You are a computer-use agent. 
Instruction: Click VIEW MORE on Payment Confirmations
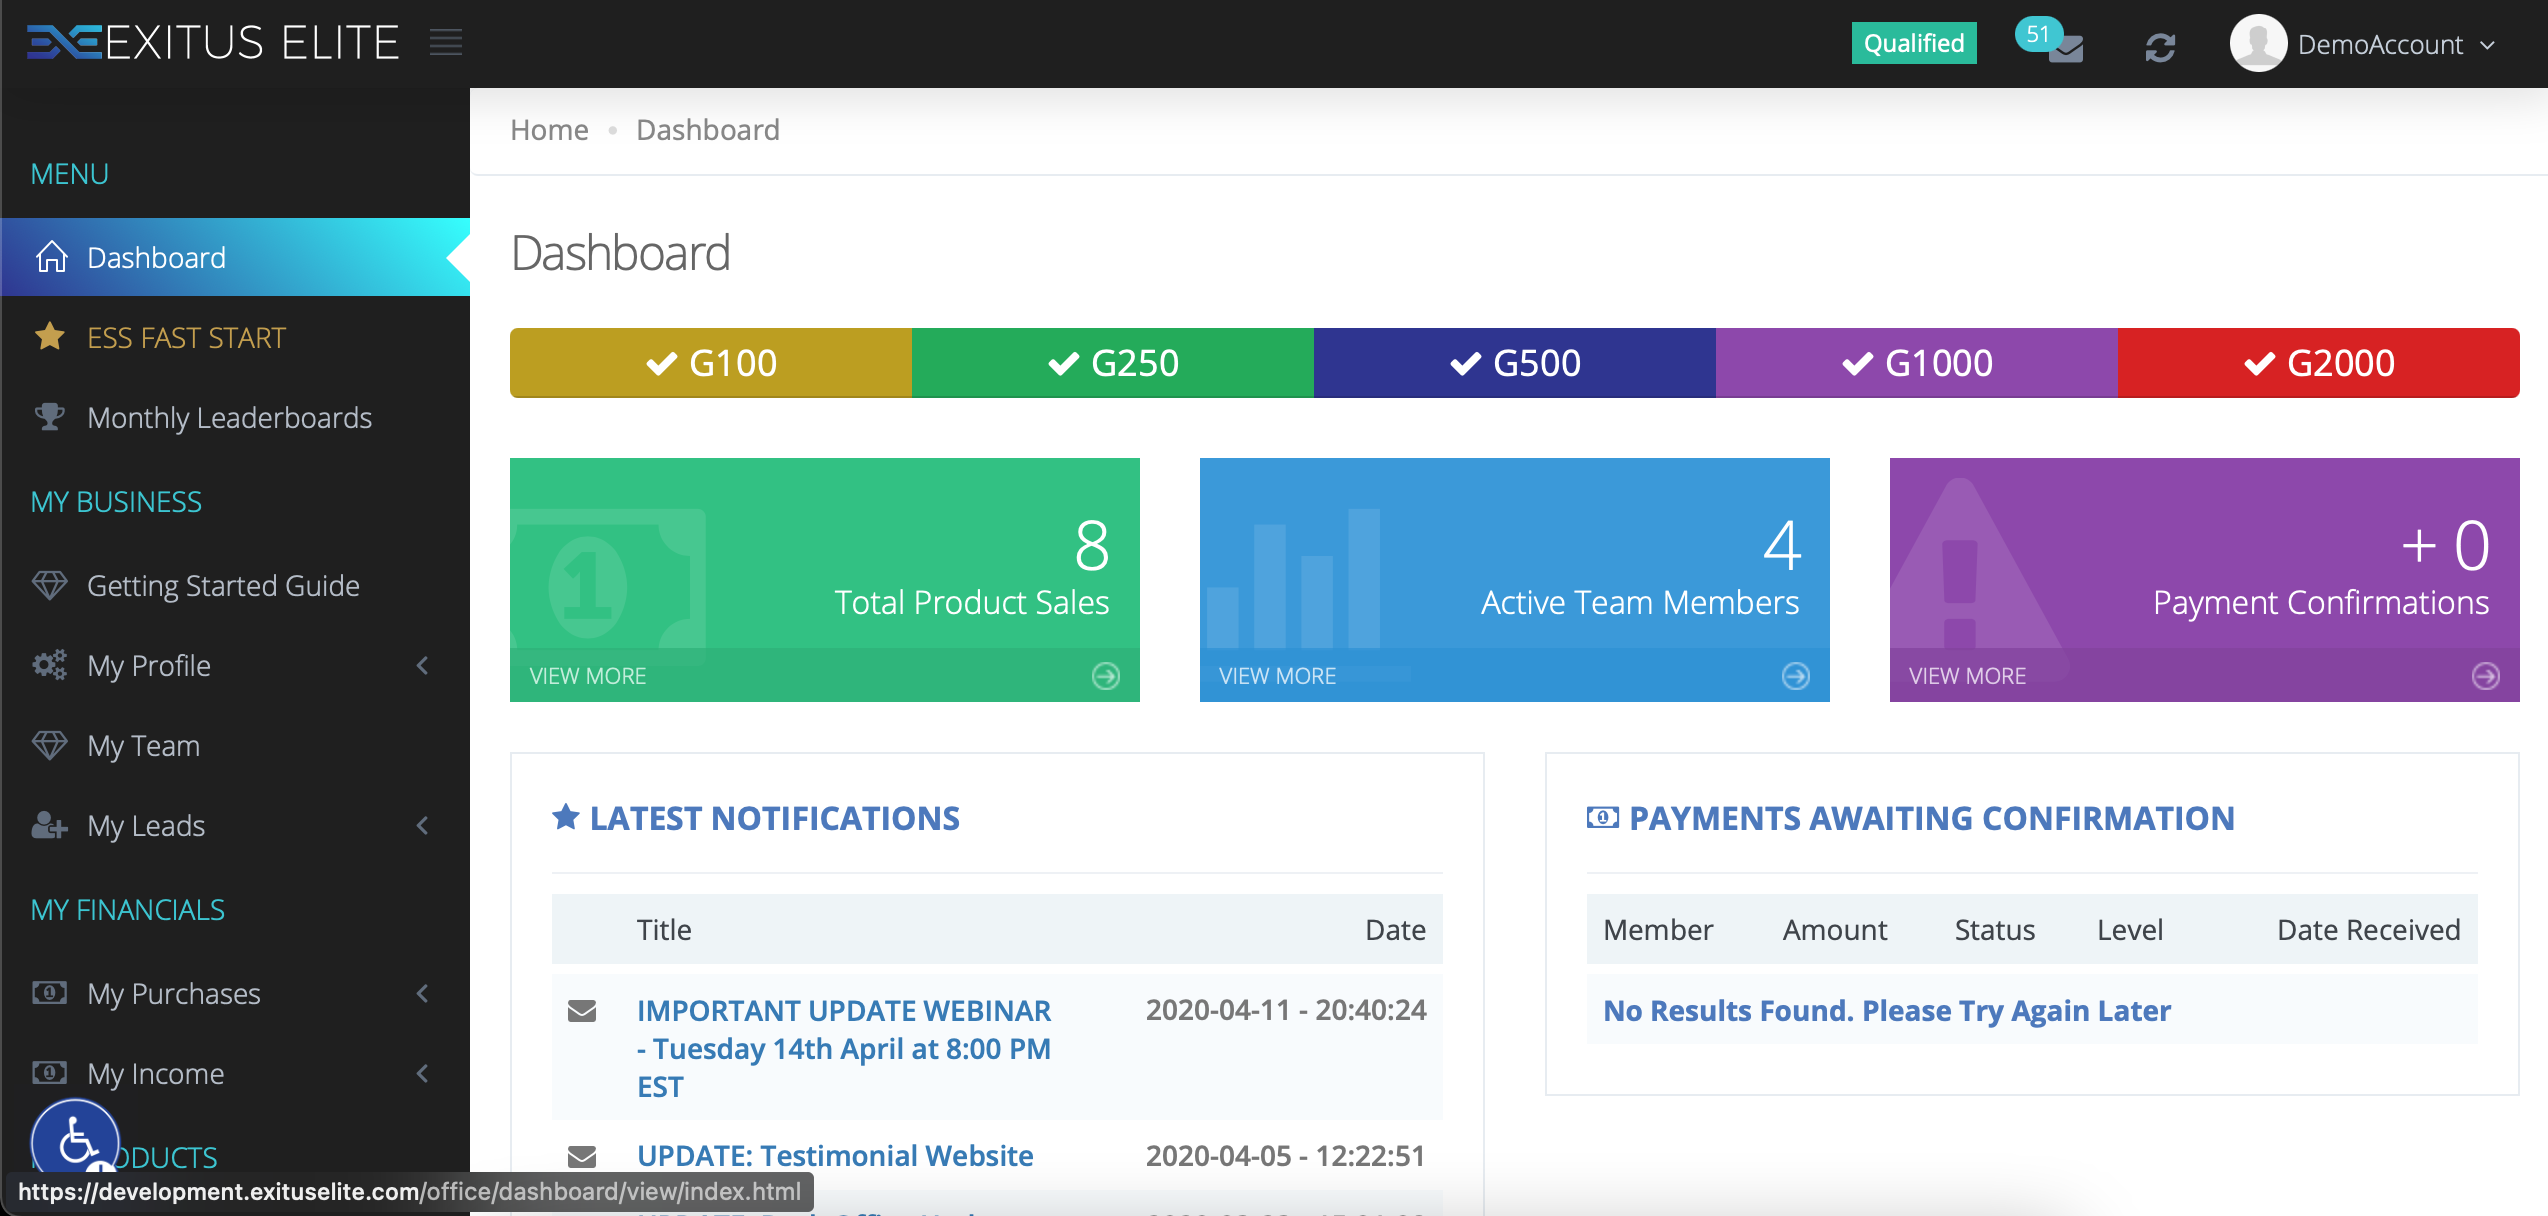click(x=1968, y=676)
